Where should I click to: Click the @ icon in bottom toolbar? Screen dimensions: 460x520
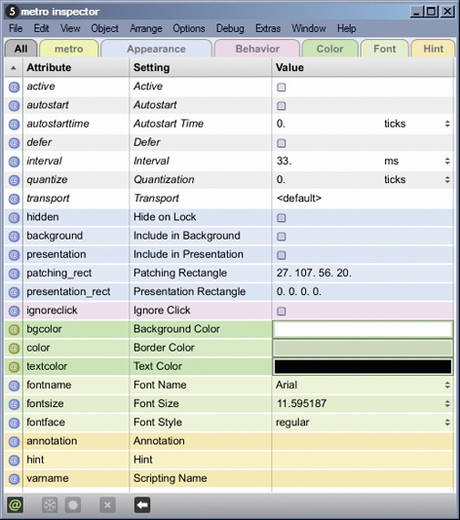pos(15,505)
